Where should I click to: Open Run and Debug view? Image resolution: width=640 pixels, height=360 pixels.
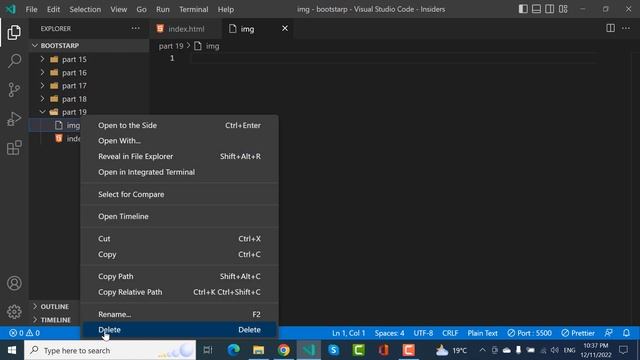[x=14, y=119]
